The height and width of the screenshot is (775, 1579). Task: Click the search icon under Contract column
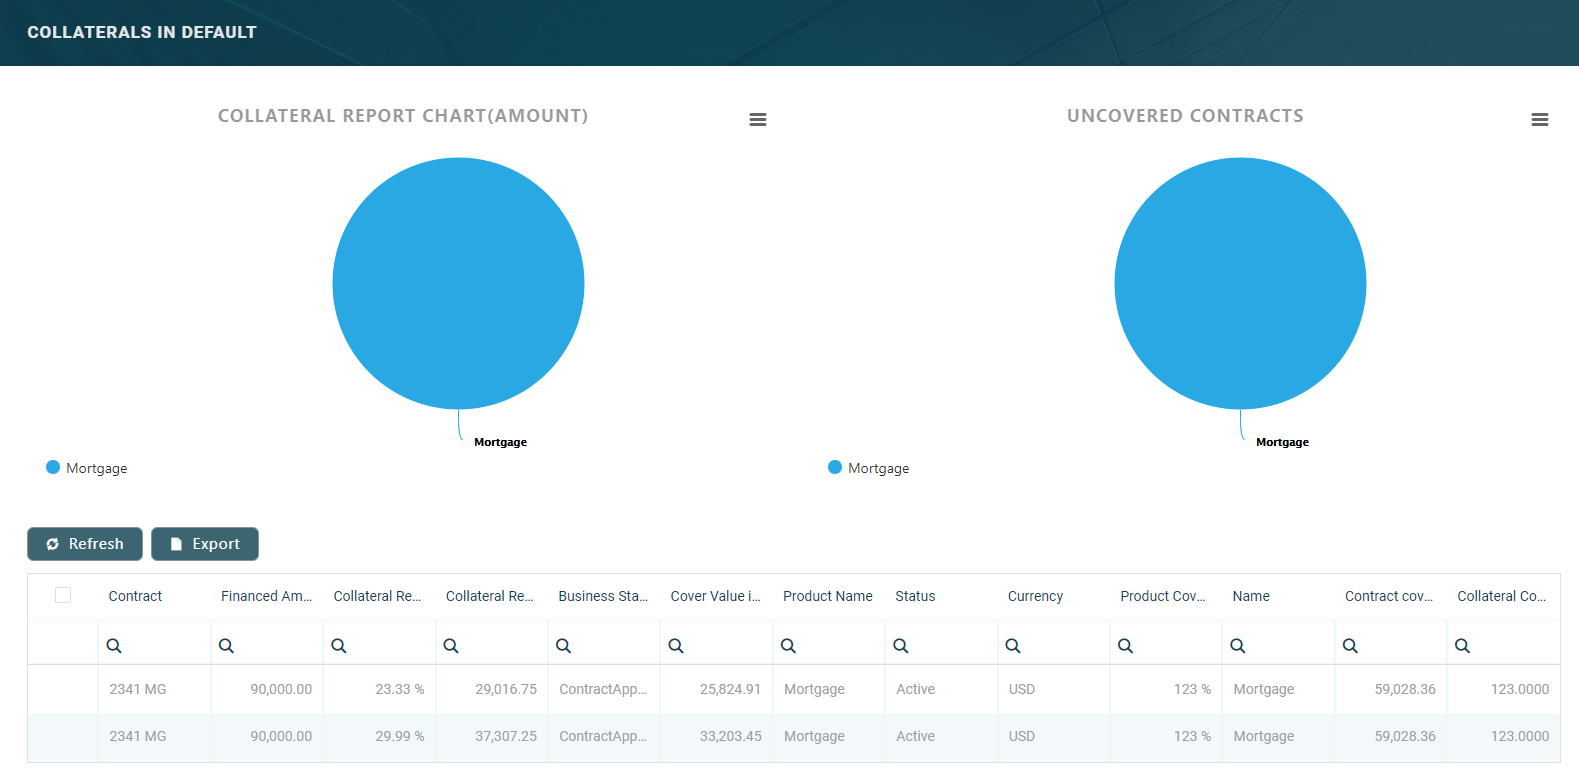tap(114, 646)
